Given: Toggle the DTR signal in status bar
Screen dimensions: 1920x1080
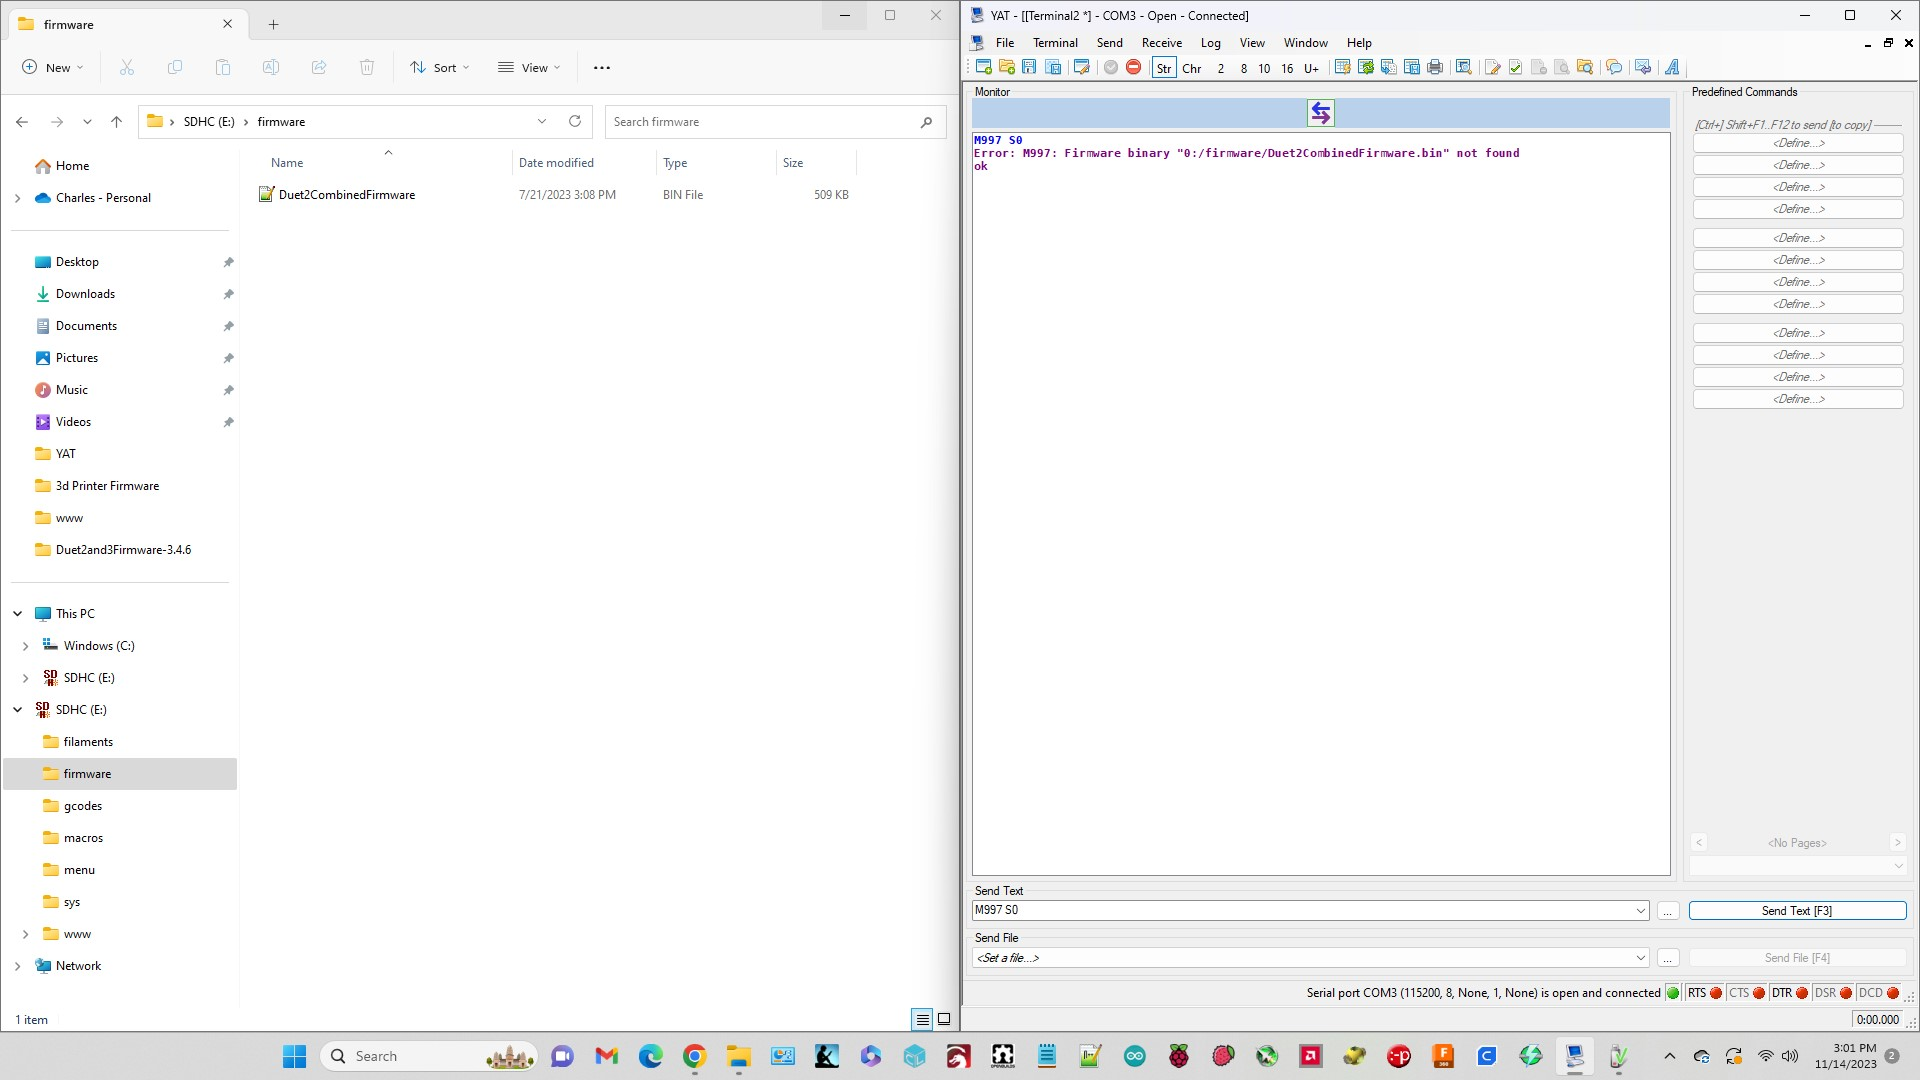Looking at the screenshot, I should click(x=1789, y=993).
